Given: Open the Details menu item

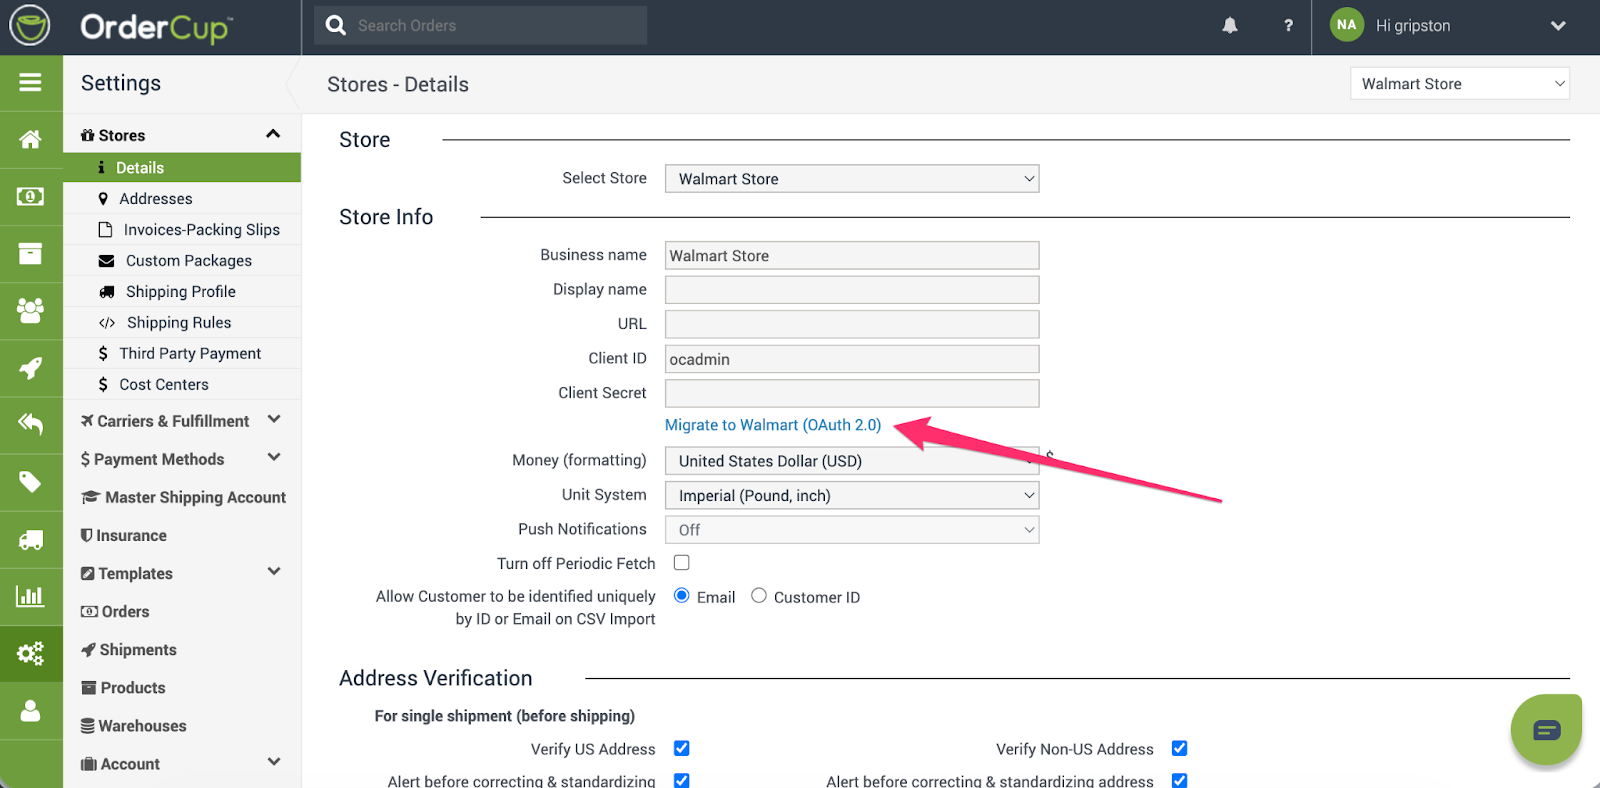Looking at the screenshot, I should pos(182,167).
